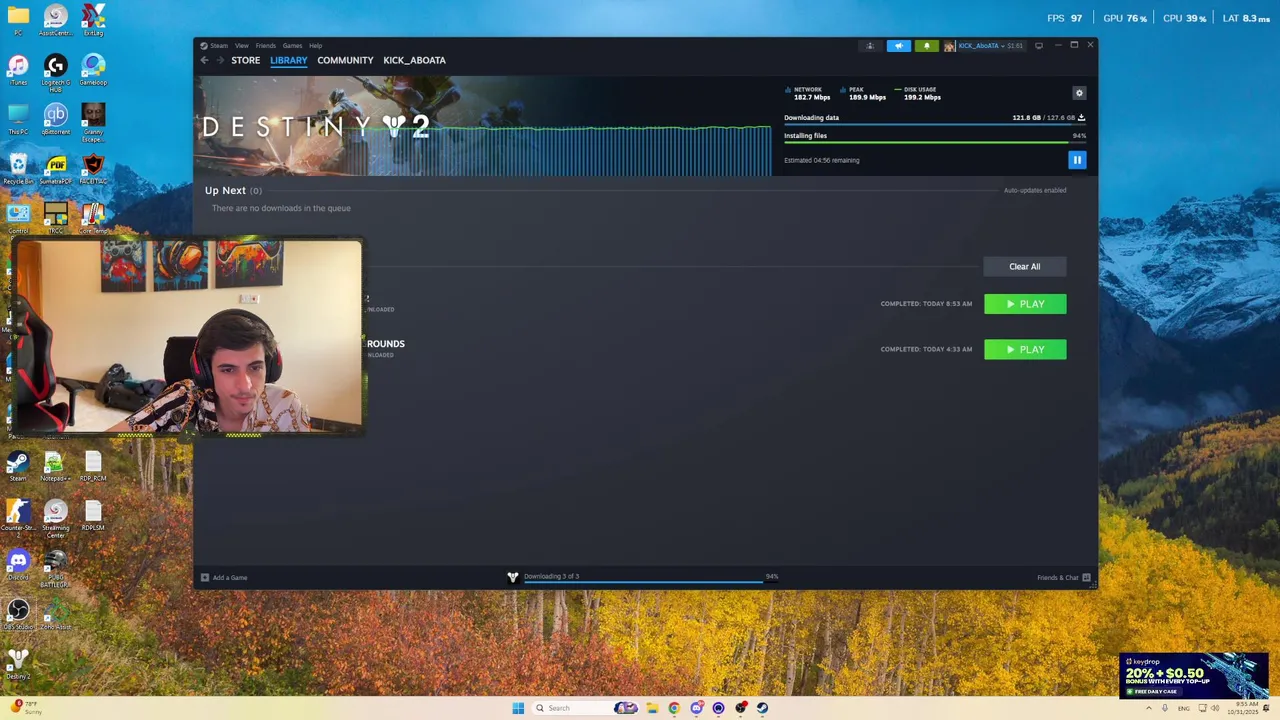This screenshot has height=720, width=1280.
Task: Open download settings gear in Steam
Action: pos(1079,93)
